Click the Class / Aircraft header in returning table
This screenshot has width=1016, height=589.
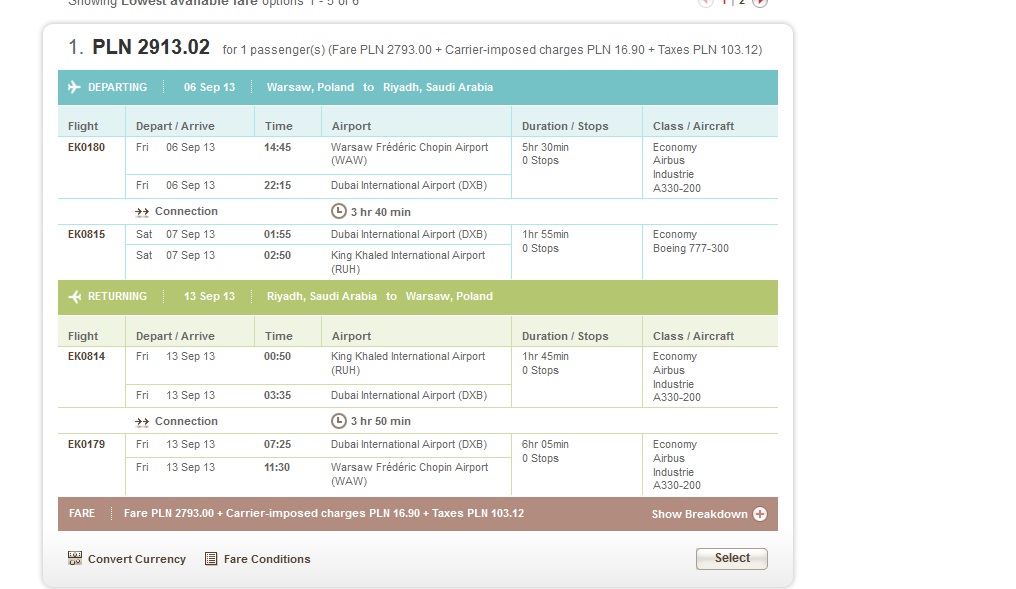[x=693, y=336]
